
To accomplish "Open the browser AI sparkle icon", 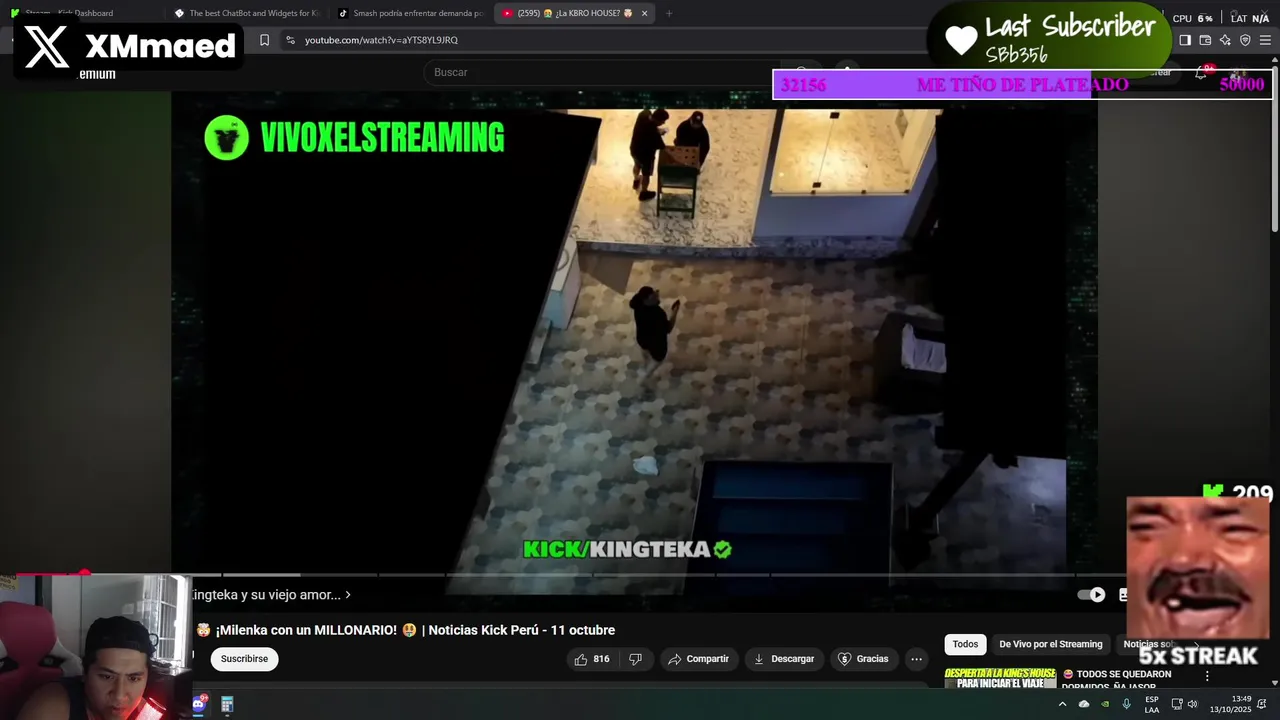I will coord(1225,40).
